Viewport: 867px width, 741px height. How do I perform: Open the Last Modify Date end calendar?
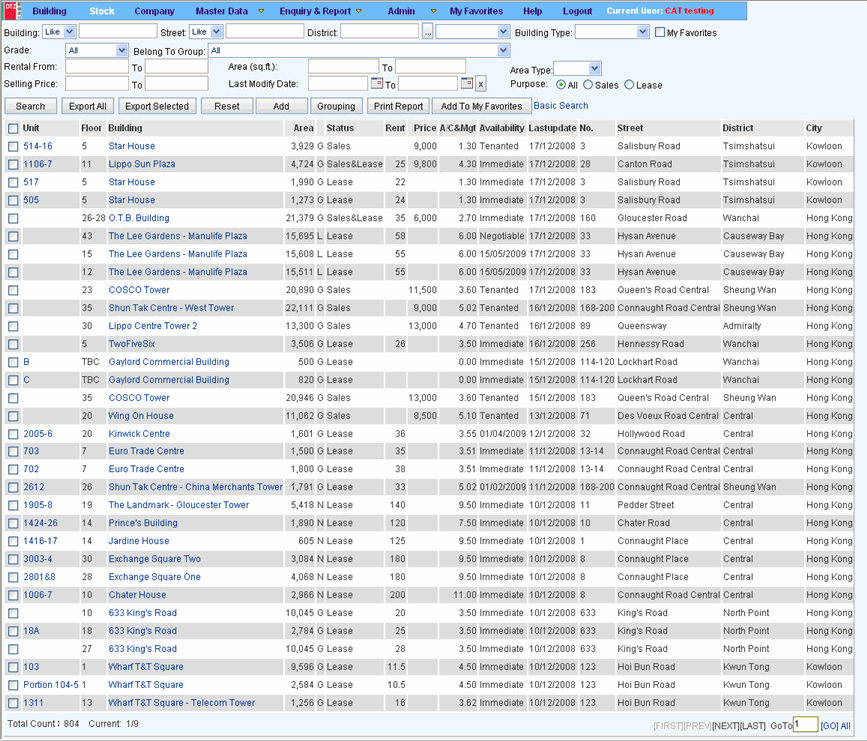[466, 84]
